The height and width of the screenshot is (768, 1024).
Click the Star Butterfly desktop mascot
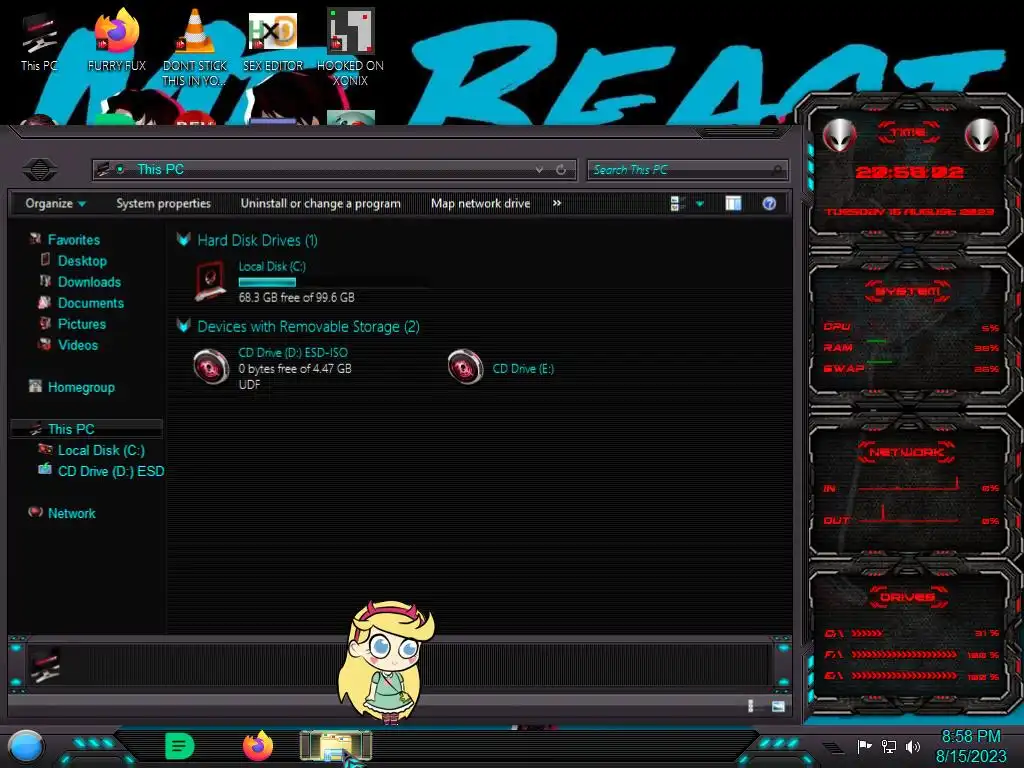tap(385, 661)
